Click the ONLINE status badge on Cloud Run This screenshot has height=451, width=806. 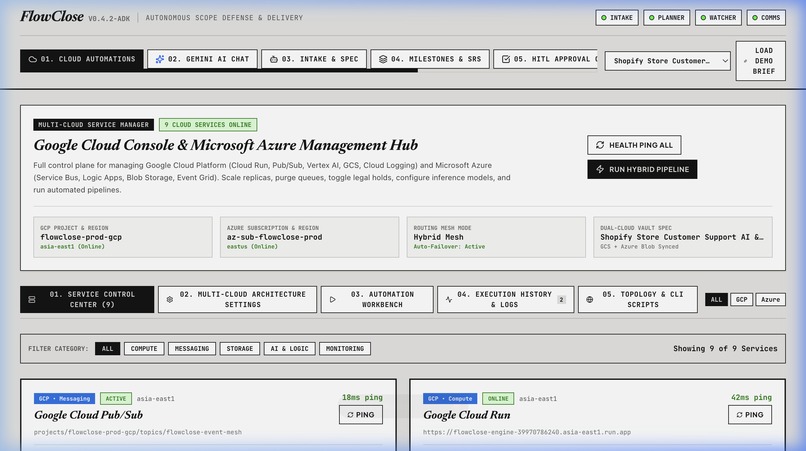coord(498,399)
